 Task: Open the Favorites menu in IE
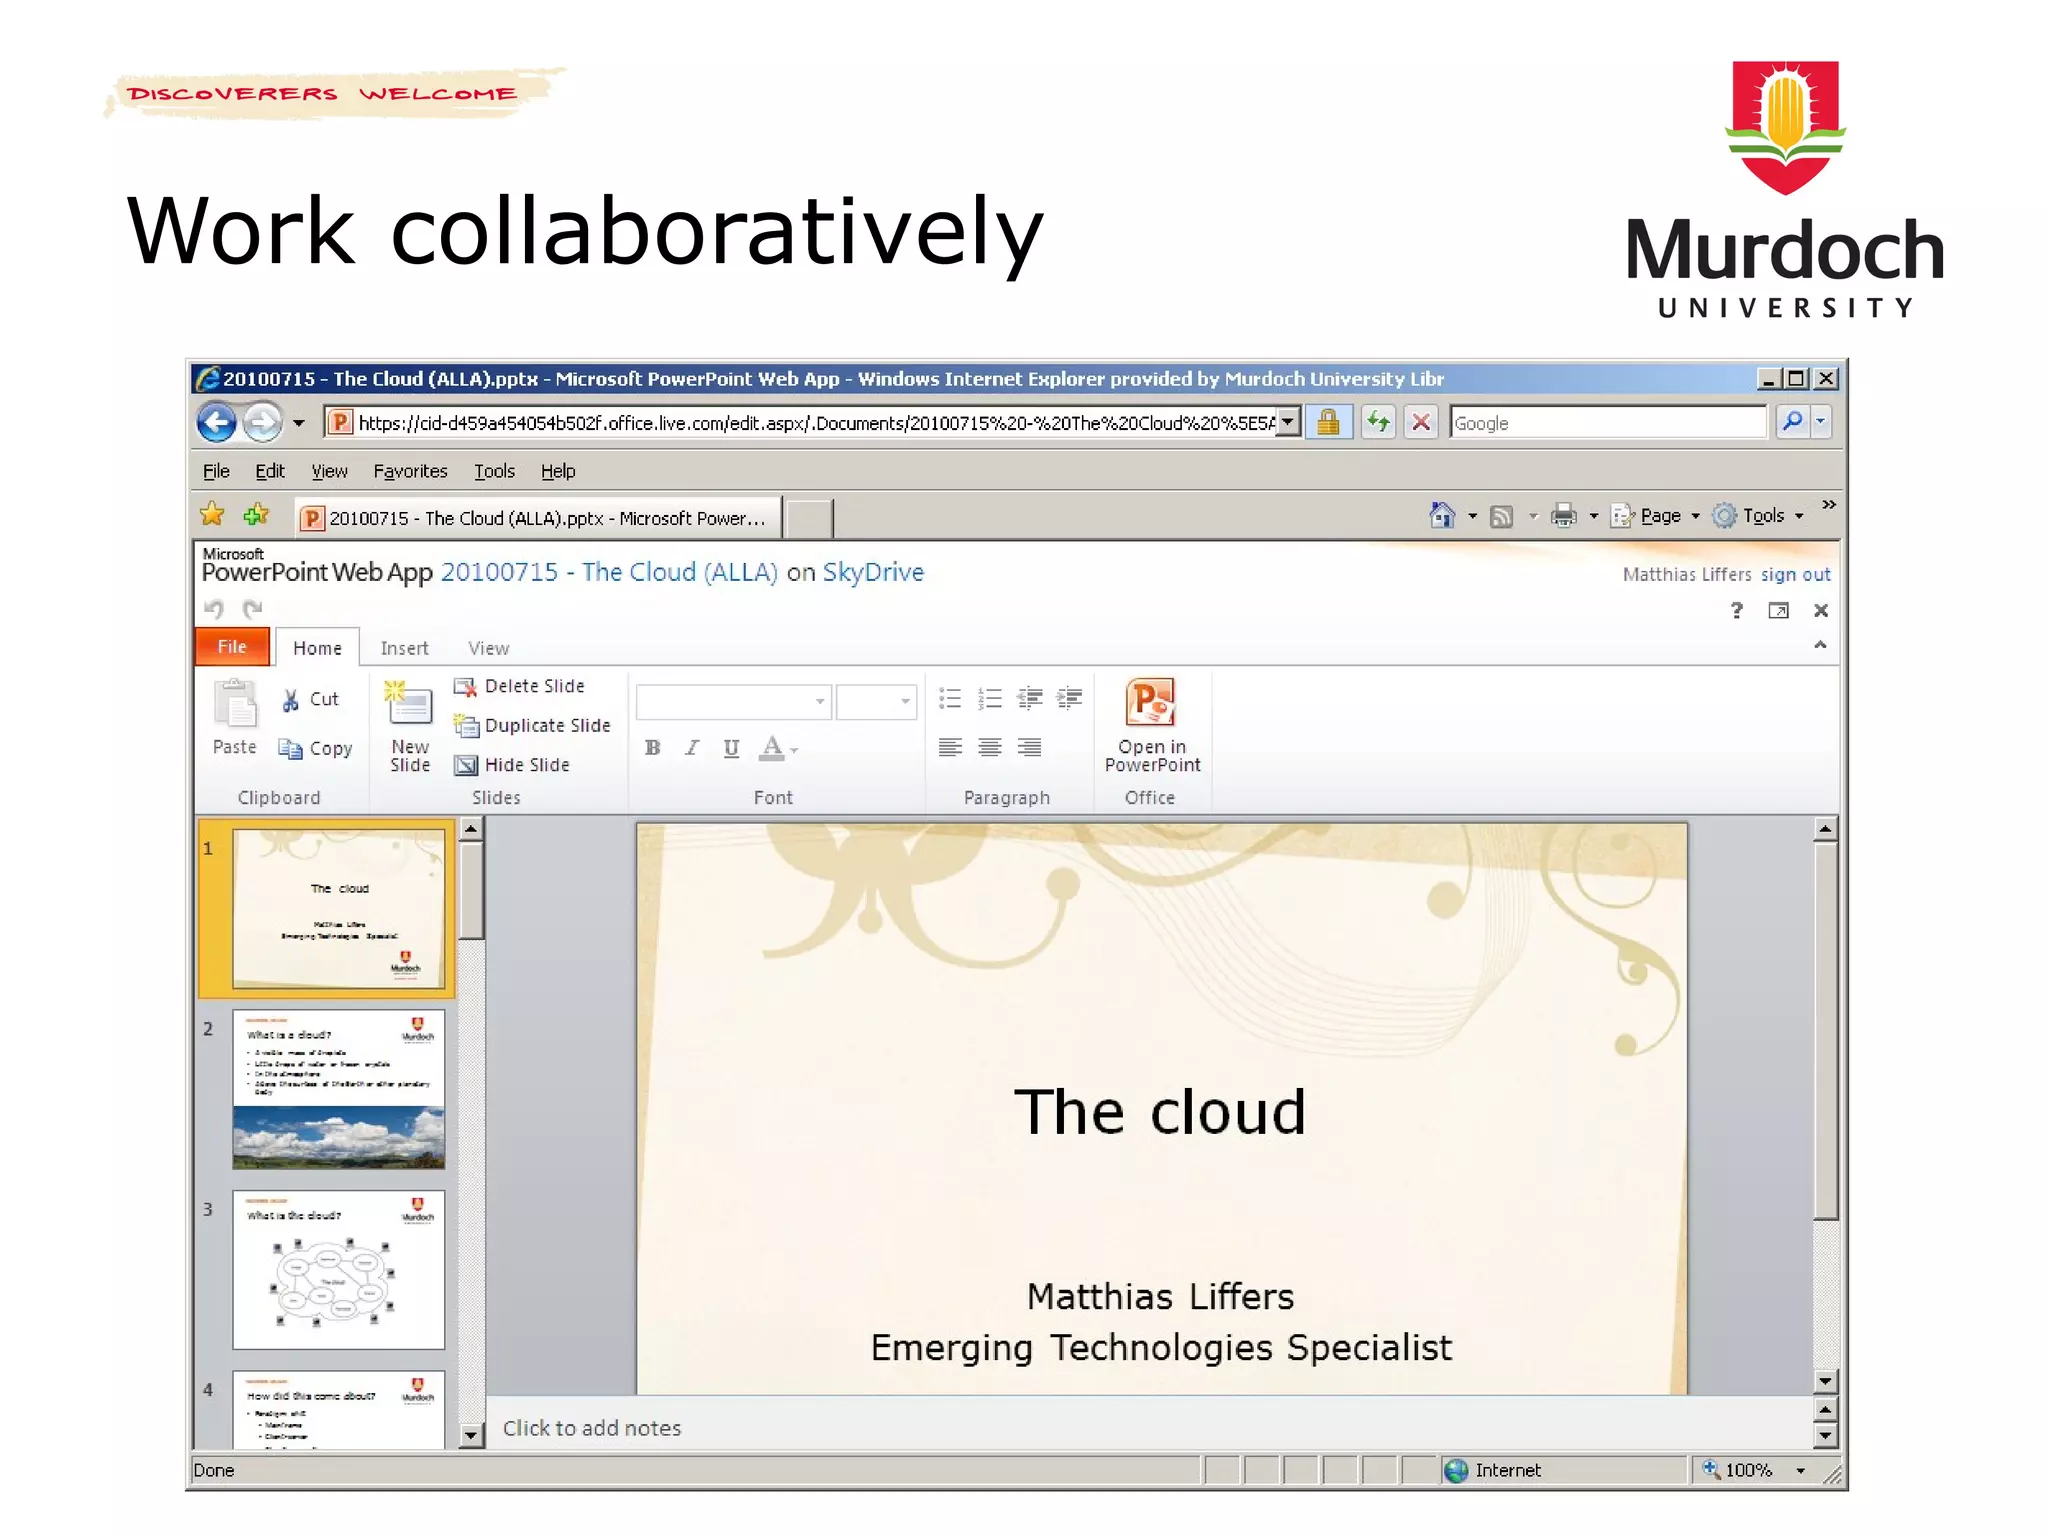pyautogui.click(x=410, y=471)
